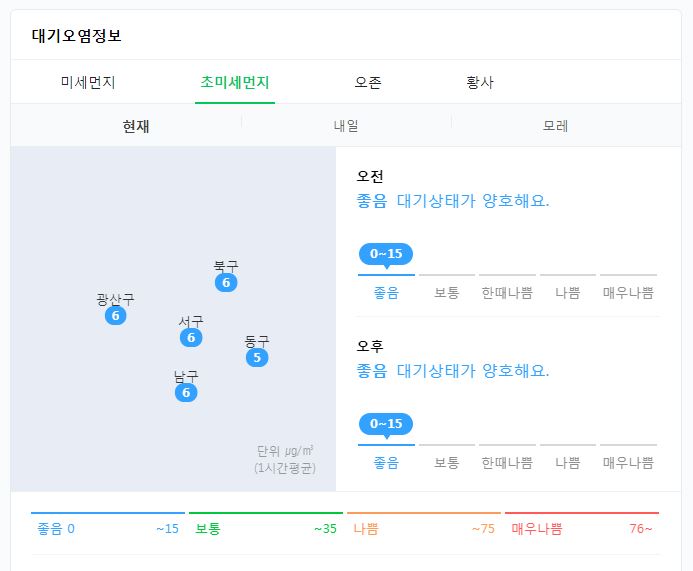
Task: Open the 황사 tab
Action: (x=480, y=82)
